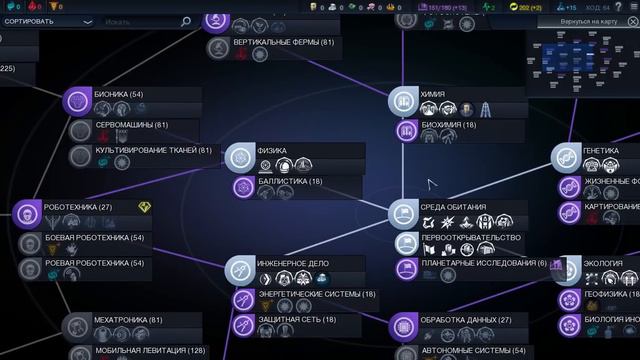Select the ЭКОЛОГИЯ technology label
The width and height of the screenshot is (640, 360).
point(602,264)
